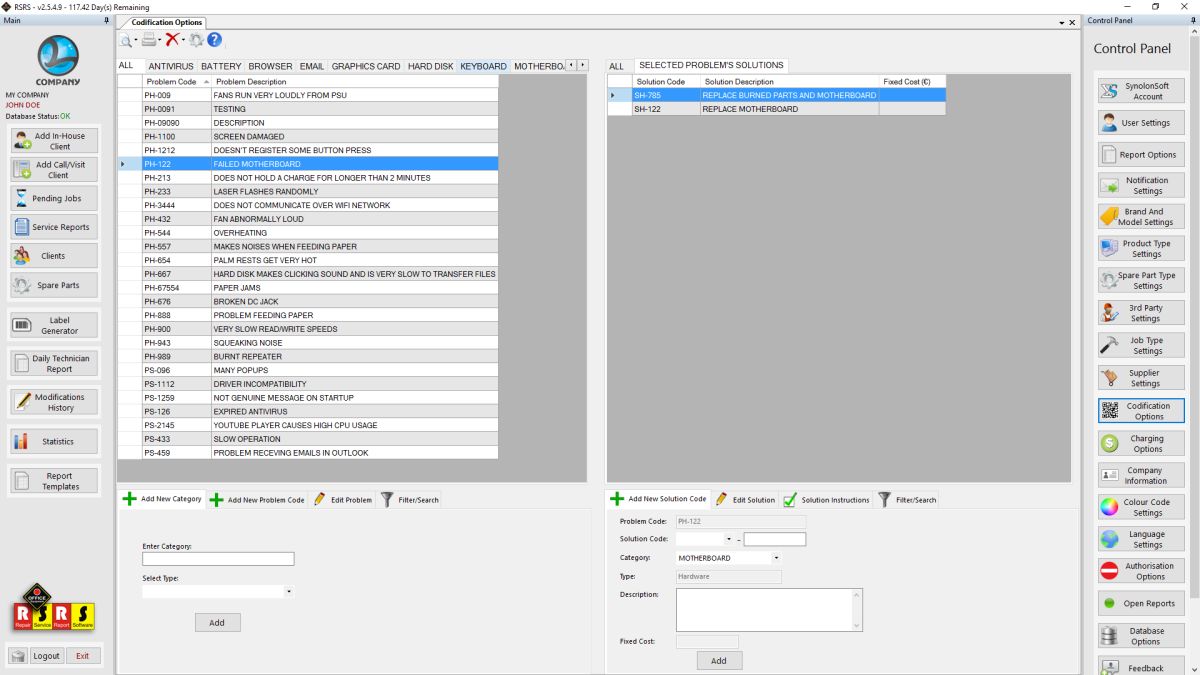Open 3rd Party Settings
Viewport: 1200px width, 675px height.
(1141, 313)
